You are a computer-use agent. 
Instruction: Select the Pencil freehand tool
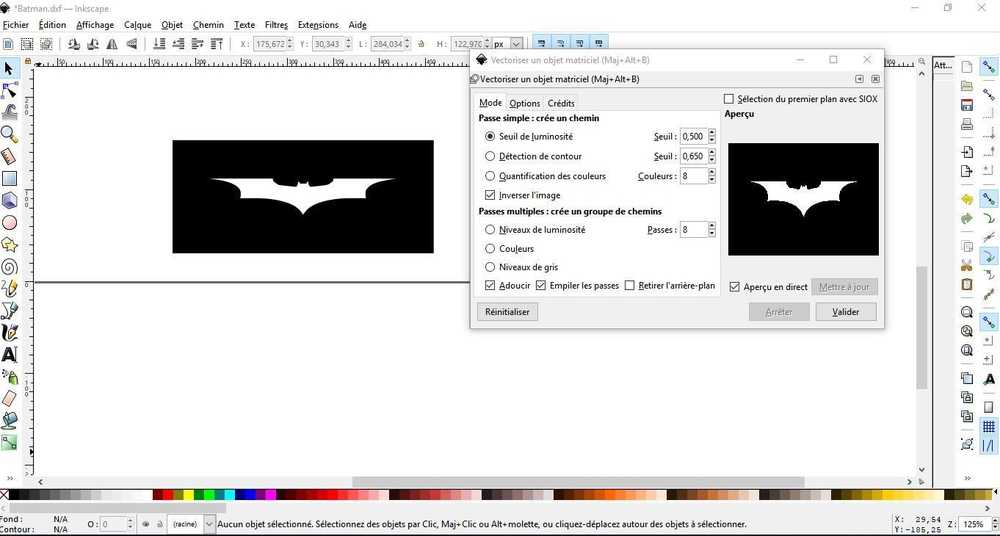pyautogui.click(x=9, y=288)
